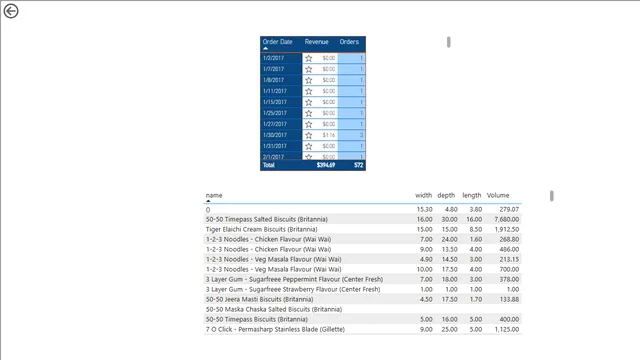Select the 1/25/2017 date cell
Viewport: 640px width, 360px height.
tap(281, 113)
